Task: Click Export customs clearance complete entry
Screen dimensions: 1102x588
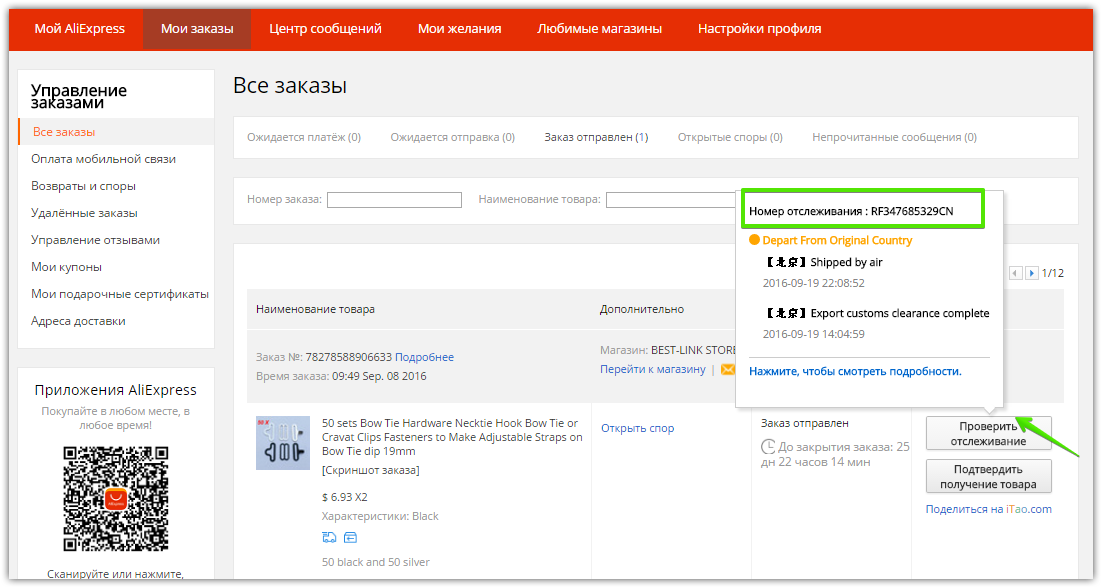Action: [x=876, y=313]
